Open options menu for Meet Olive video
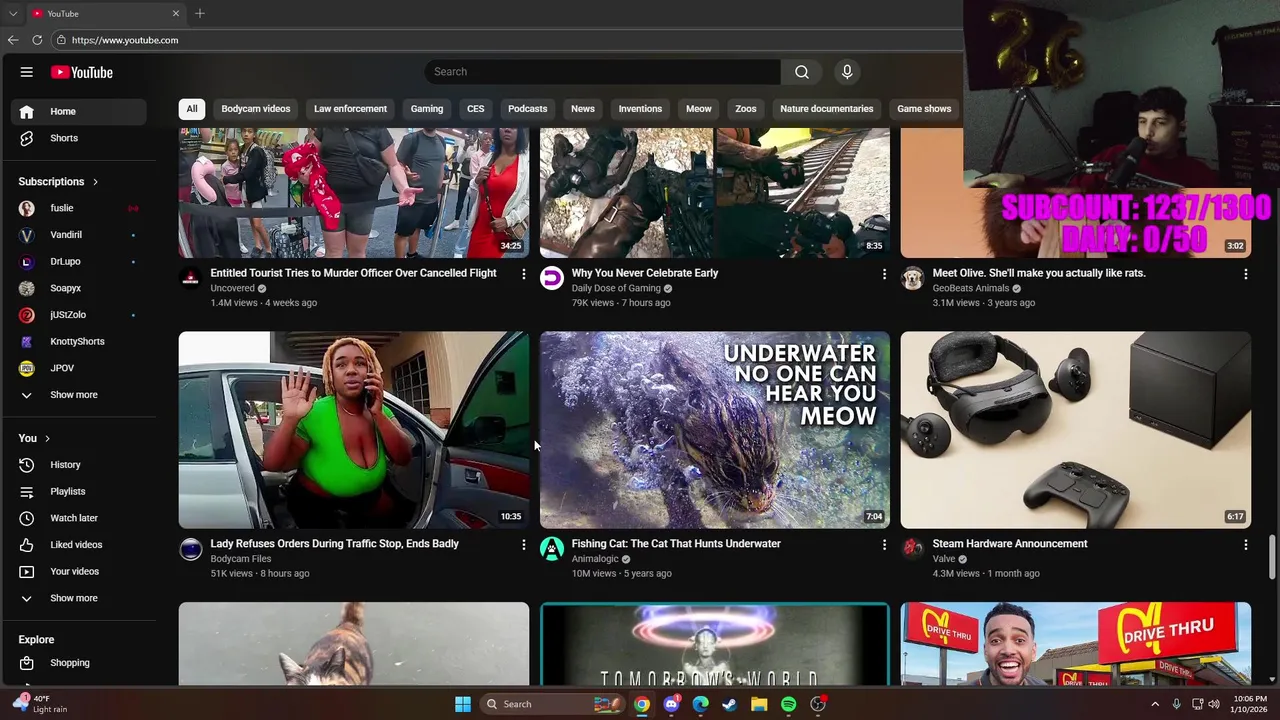This screenshot has height=720, width=1280. [1245, 274]
